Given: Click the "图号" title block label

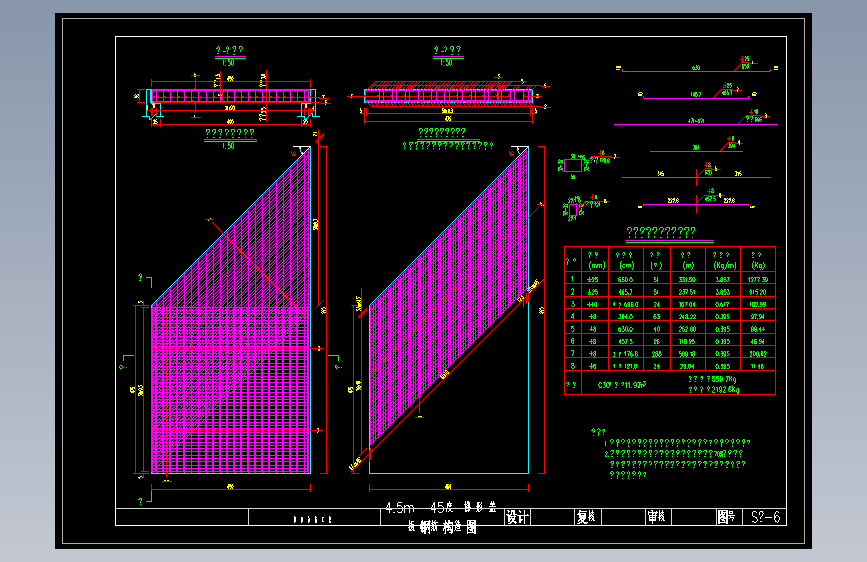Looking at the screenshot, I should pyautogui.click(x=726, y=517).
